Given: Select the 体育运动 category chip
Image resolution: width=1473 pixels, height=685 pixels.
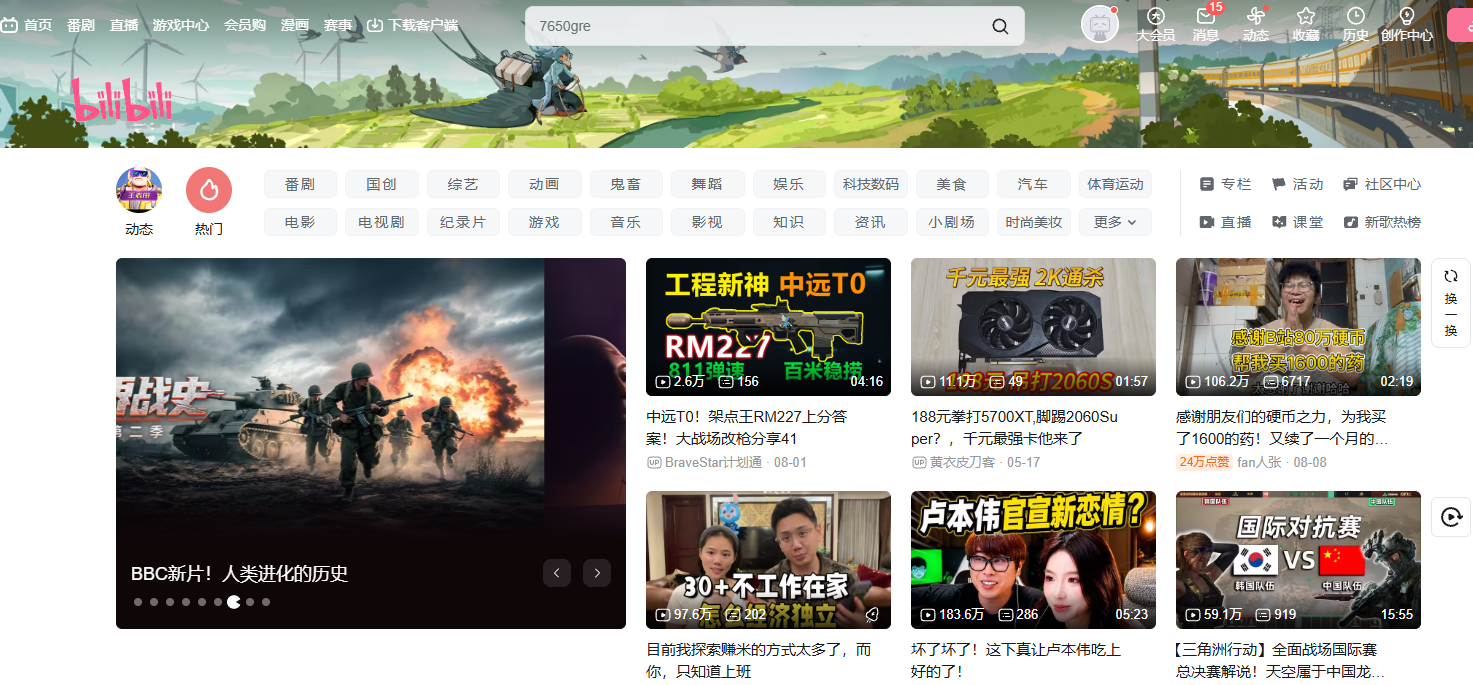Looking at the screenshot, I should 1115,184.
